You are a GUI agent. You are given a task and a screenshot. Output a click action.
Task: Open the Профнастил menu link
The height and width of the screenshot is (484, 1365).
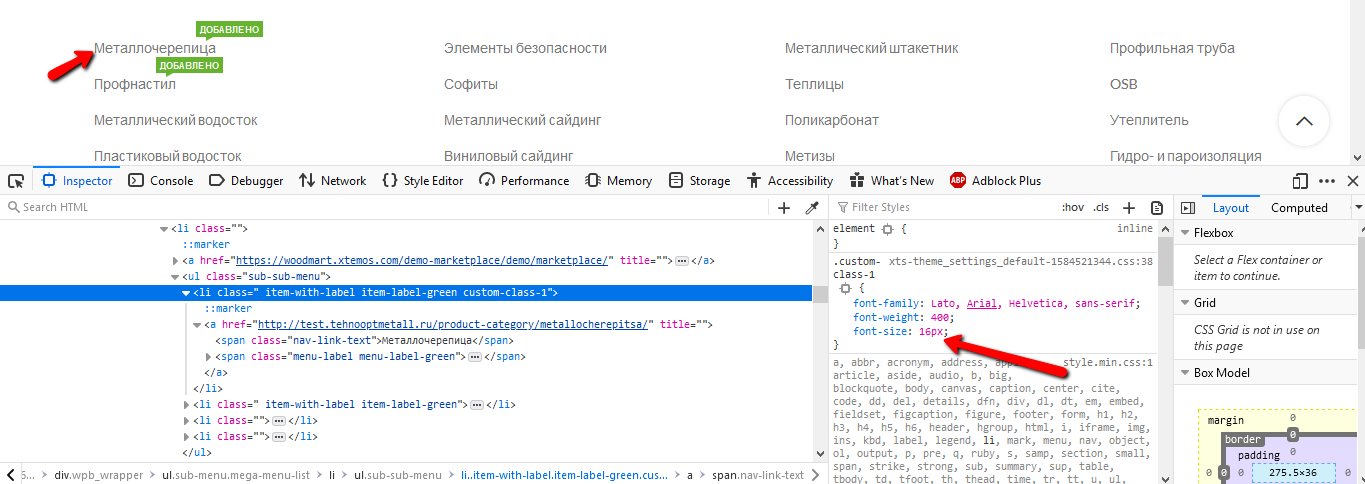click(135, 84)
